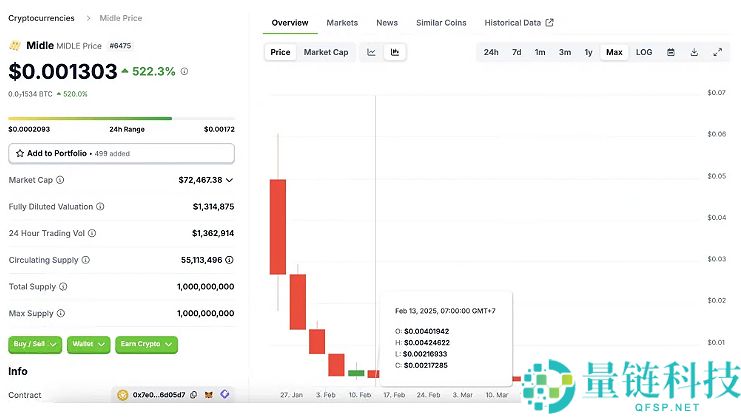
Task: Toggle the LOG scale option
Action: pyautogui.click(x=644, y=52)
